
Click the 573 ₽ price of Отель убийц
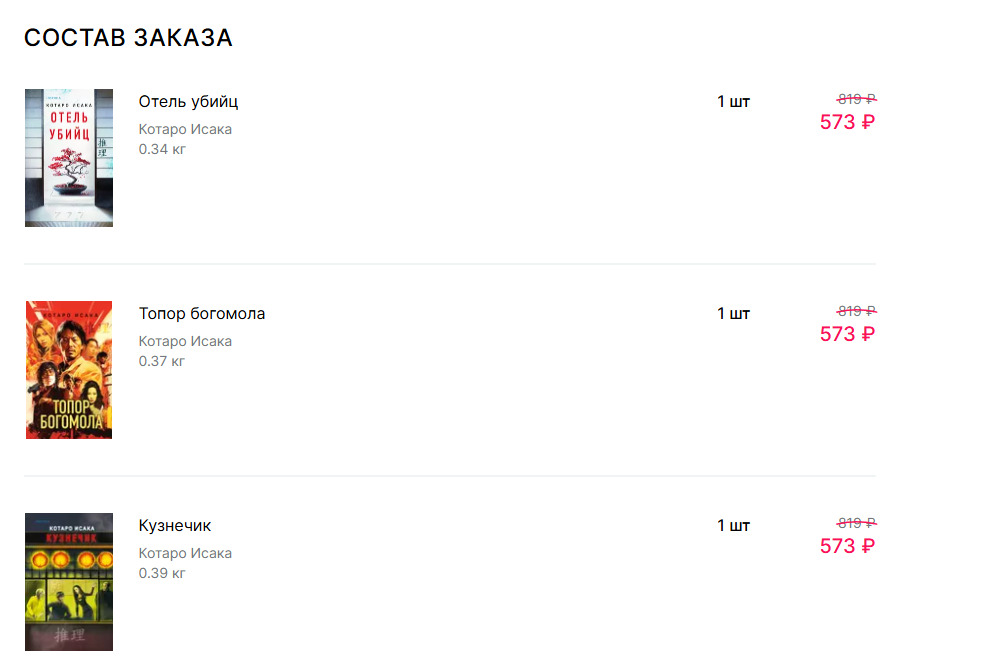pos(847,123)
